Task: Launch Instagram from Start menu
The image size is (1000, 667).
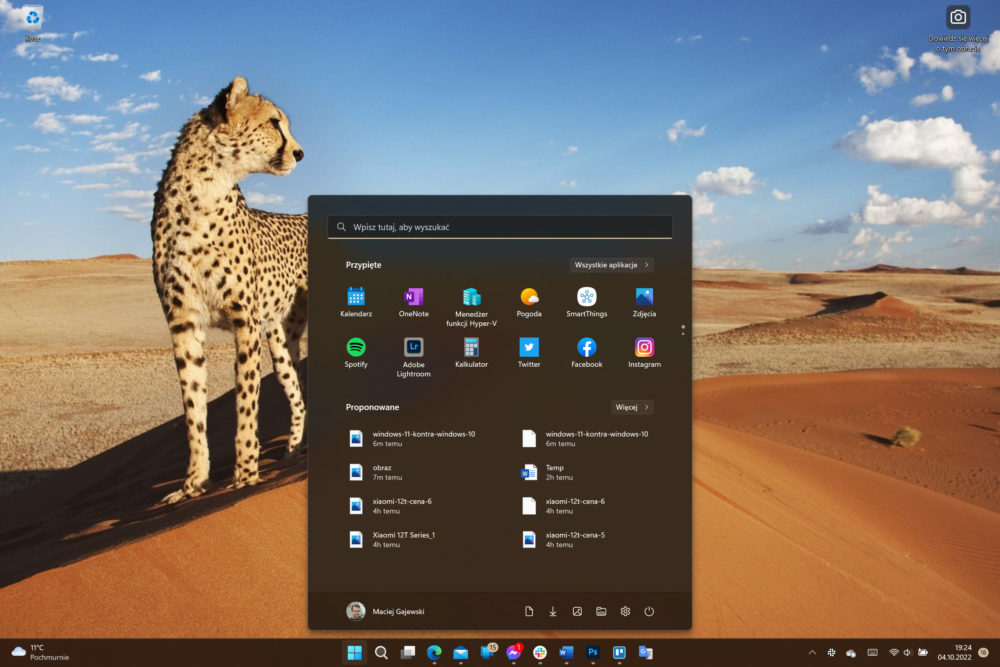Action: click(644, 353)
